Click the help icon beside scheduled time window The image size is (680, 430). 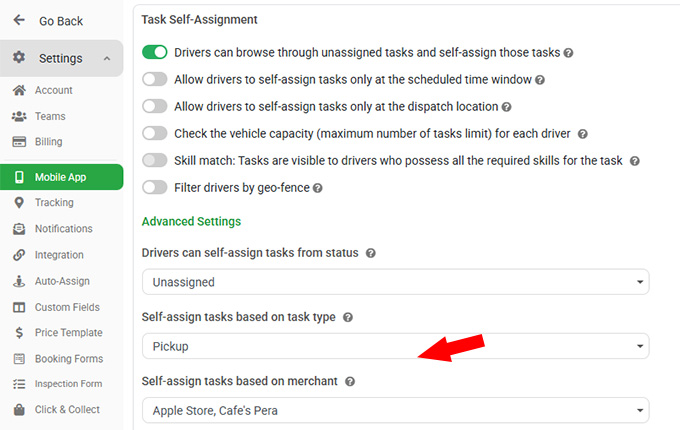[x=540, y=79]
